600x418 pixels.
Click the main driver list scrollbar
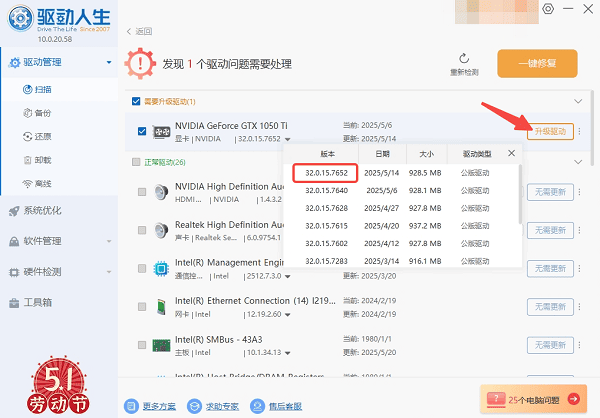pos(592,128)
